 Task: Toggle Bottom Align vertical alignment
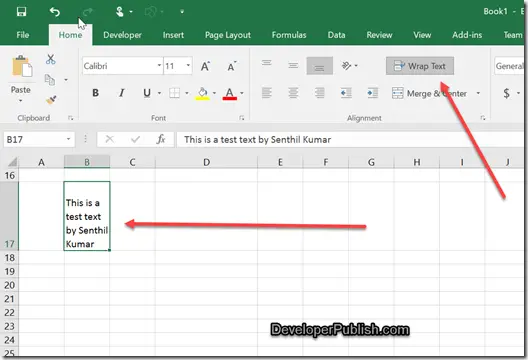coord(320,66)
